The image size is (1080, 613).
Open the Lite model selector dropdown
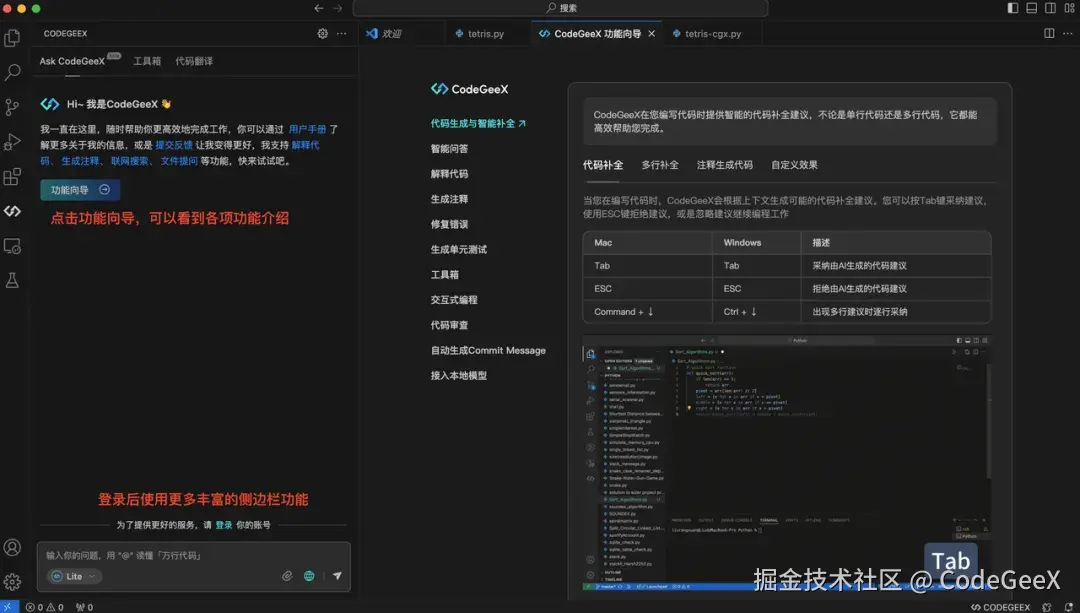pos(72,576)
